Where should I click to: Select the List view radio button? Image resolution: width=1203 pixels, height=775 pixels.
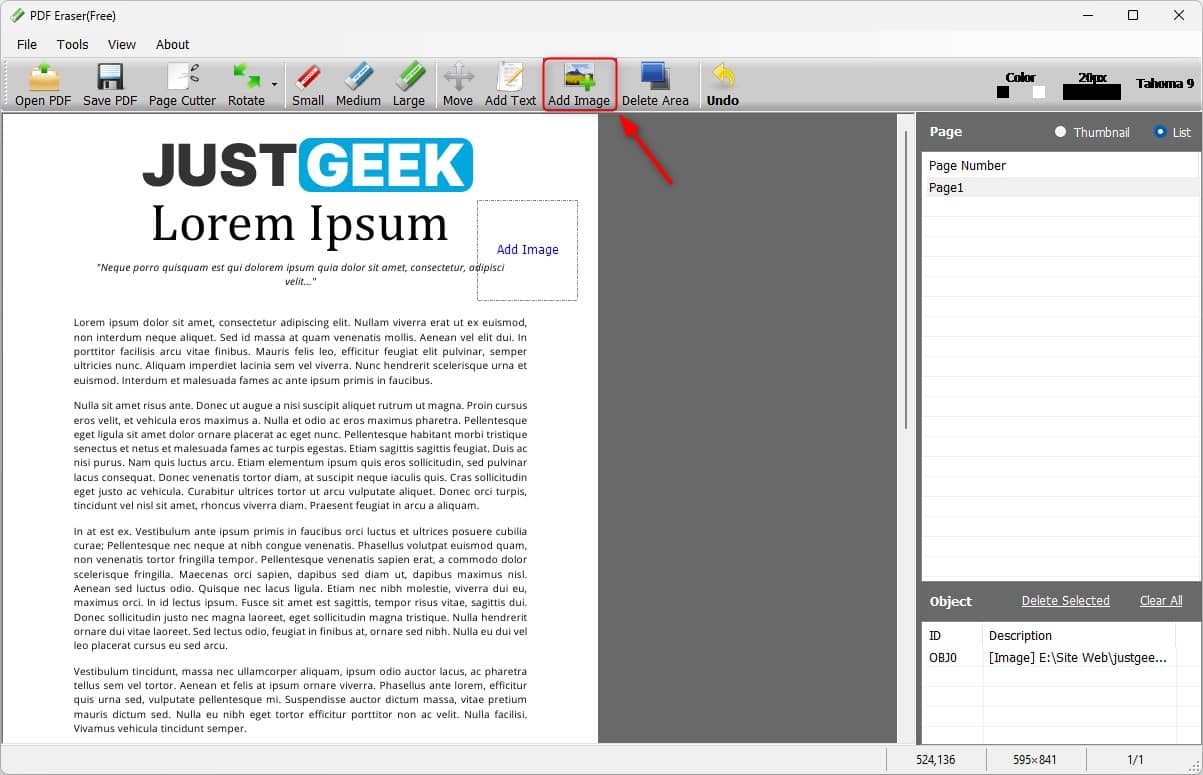(x=1159, y=131)
